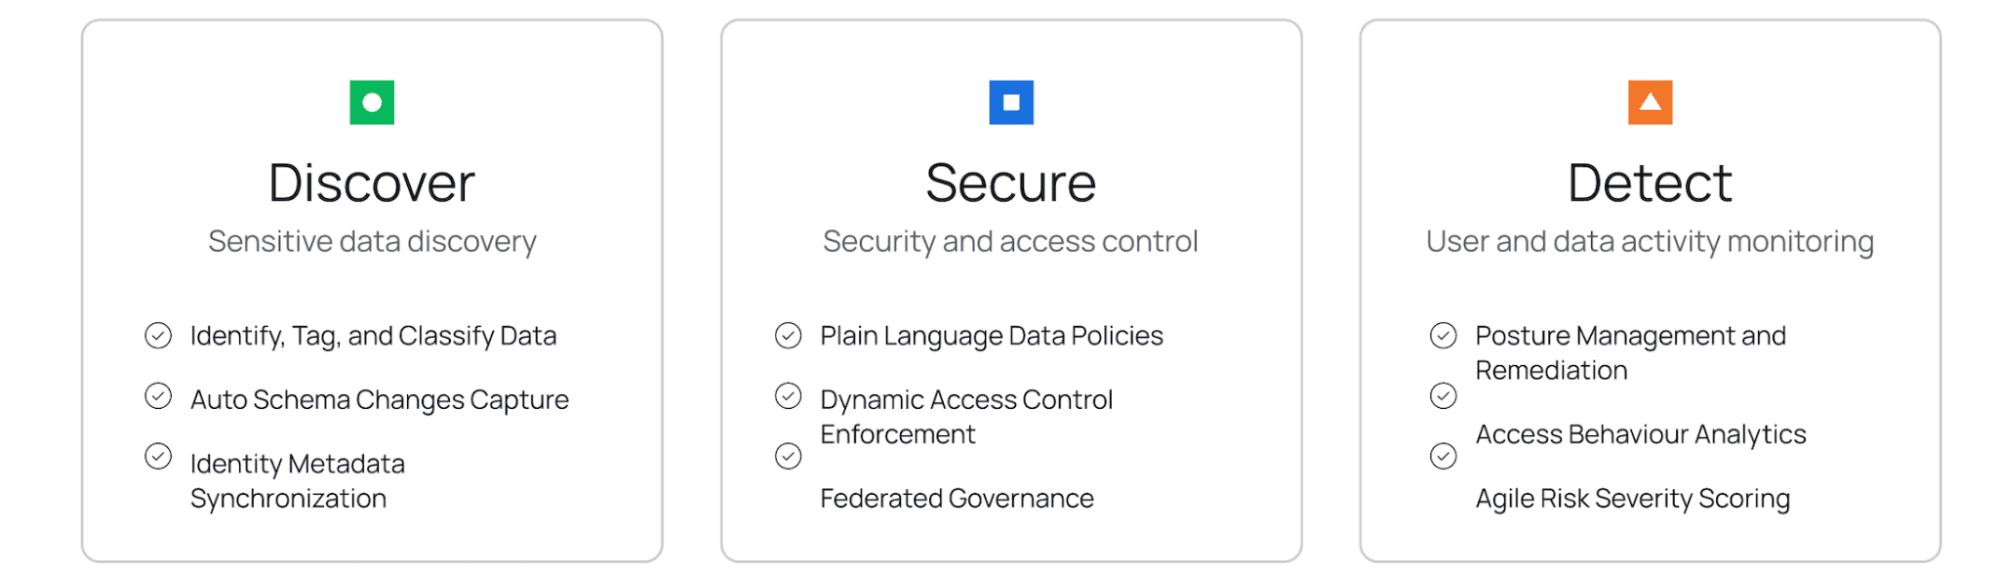
Task: Open the Secure heading
Action: click(1011, 183)
